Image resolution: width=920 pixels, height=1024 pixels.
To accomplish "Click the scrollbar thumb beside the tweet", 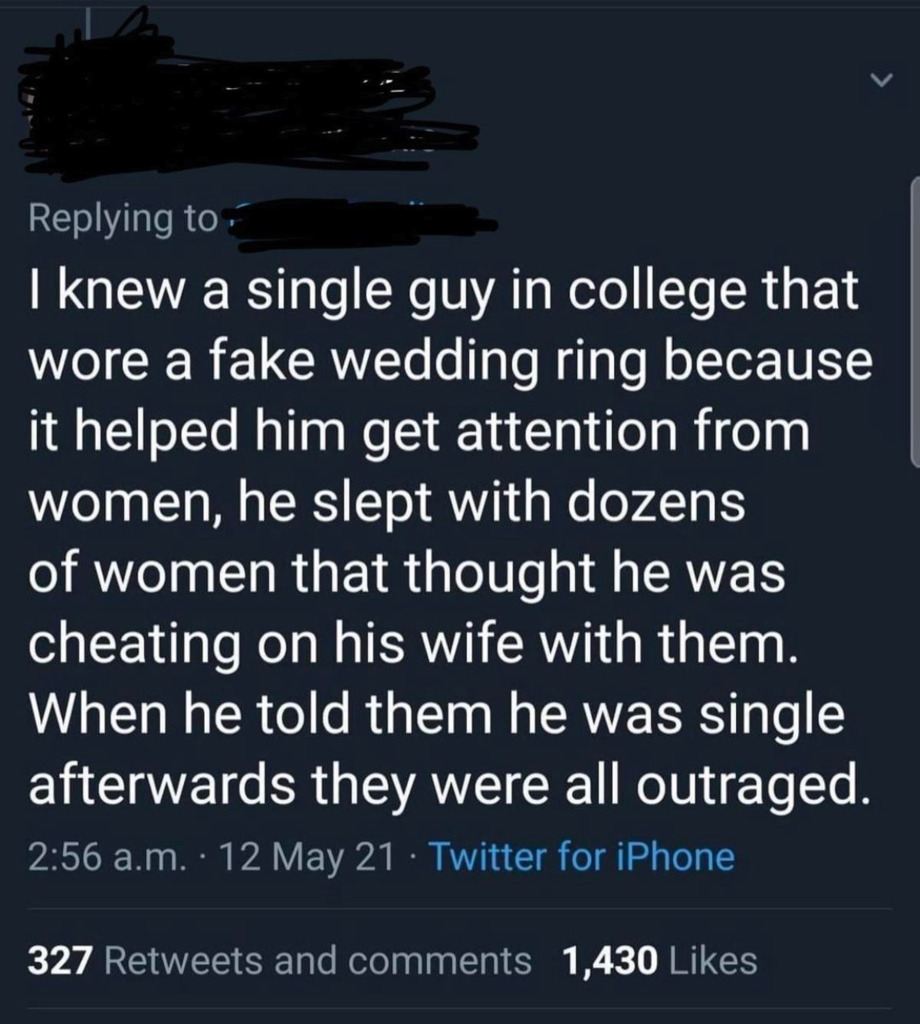I will (x=915, y=320).
